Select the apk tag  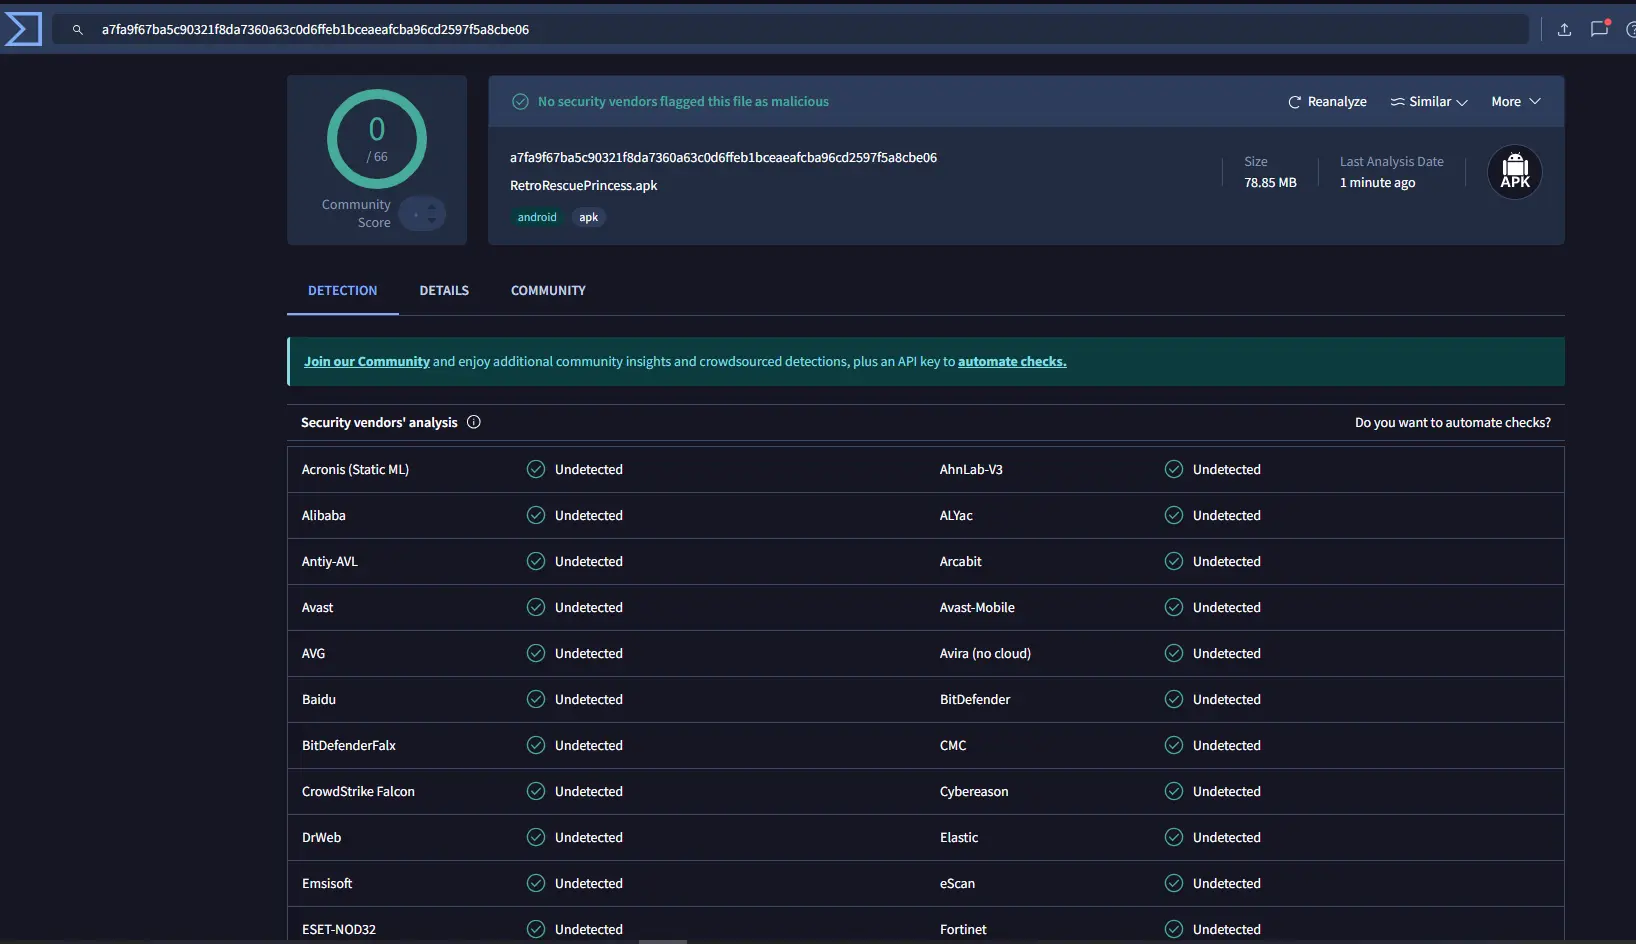pyautogui.click(x=589, y=217)
